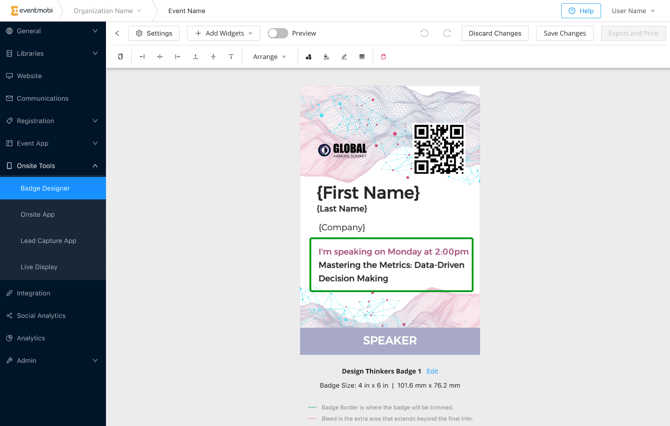The image size is (670, 426).
Task: Click the Edit link beside badge name
Action: pos(432,371)
